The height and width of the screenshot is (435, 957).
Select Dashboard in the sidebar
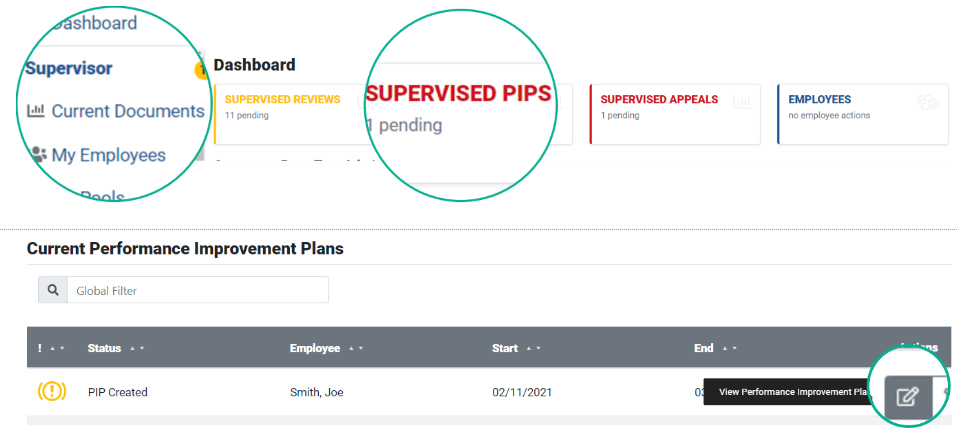(94, 23)
